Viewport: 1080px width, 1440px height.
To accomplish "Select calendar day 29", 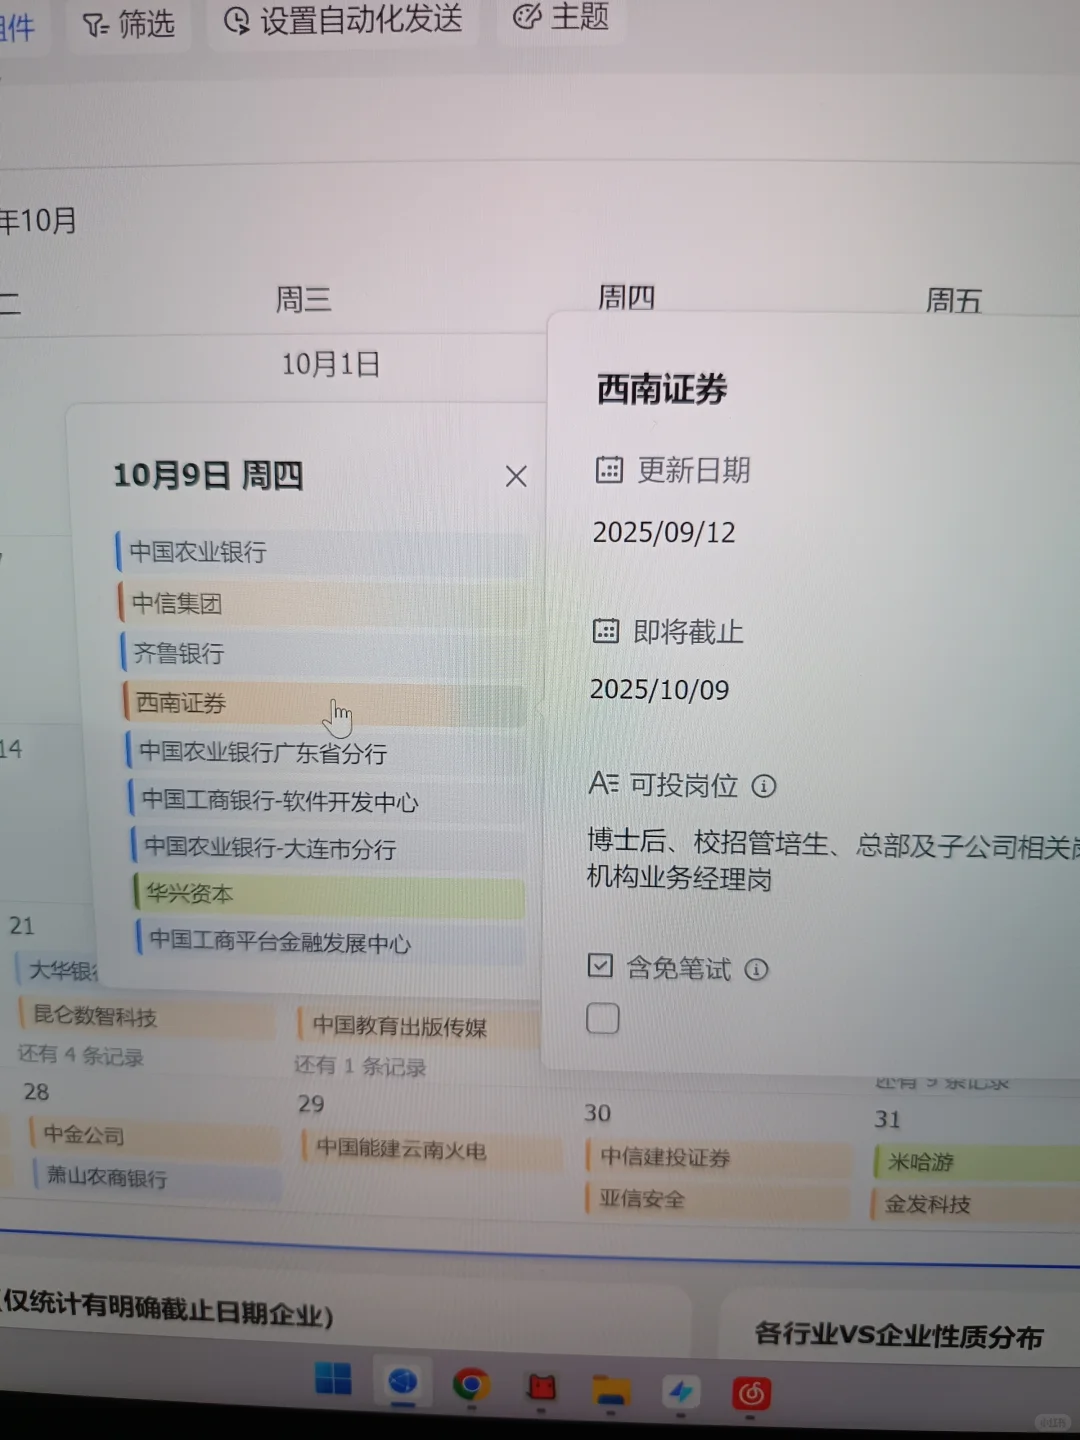I will pyautogui.click(x=311, y=1104).
